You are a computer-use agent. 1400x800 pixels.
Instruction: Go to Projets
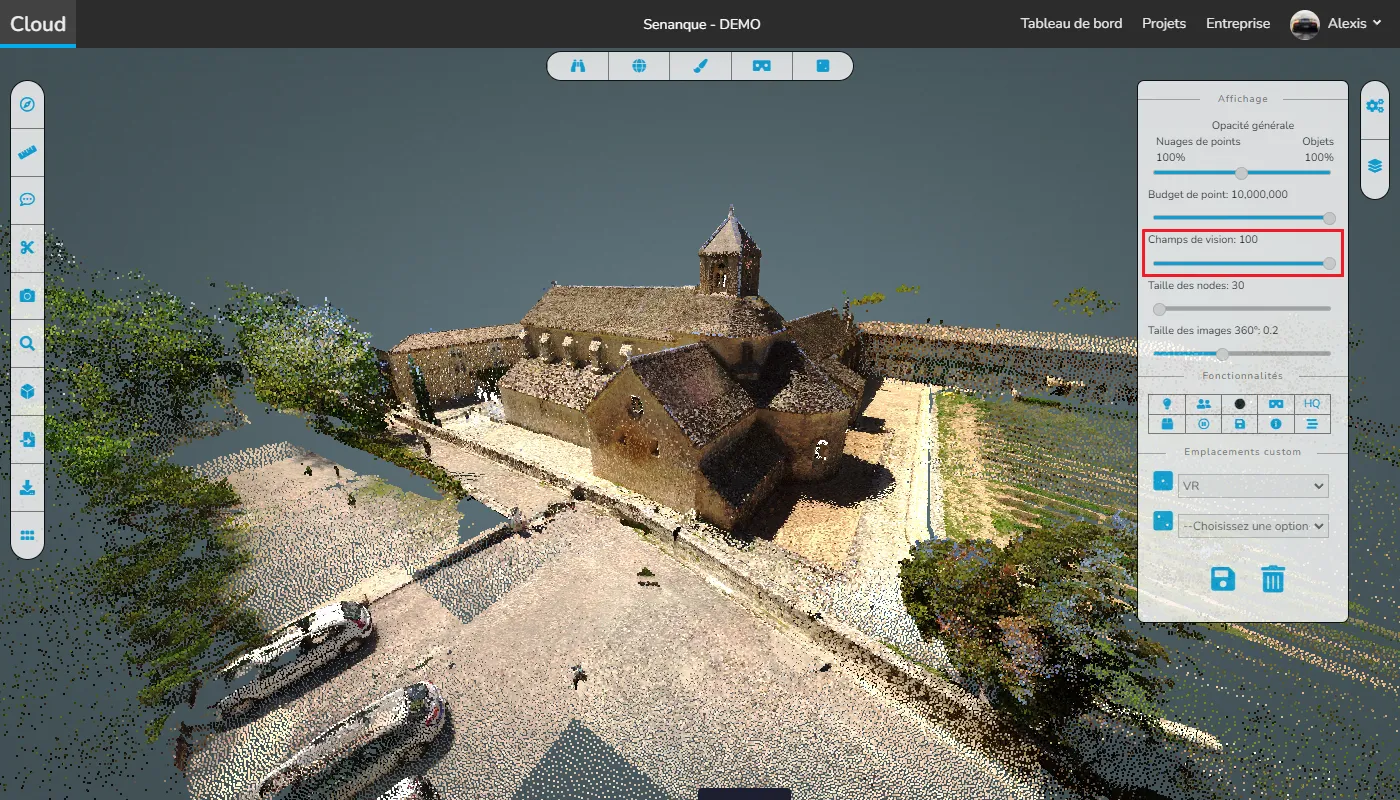click(1164, 23)
